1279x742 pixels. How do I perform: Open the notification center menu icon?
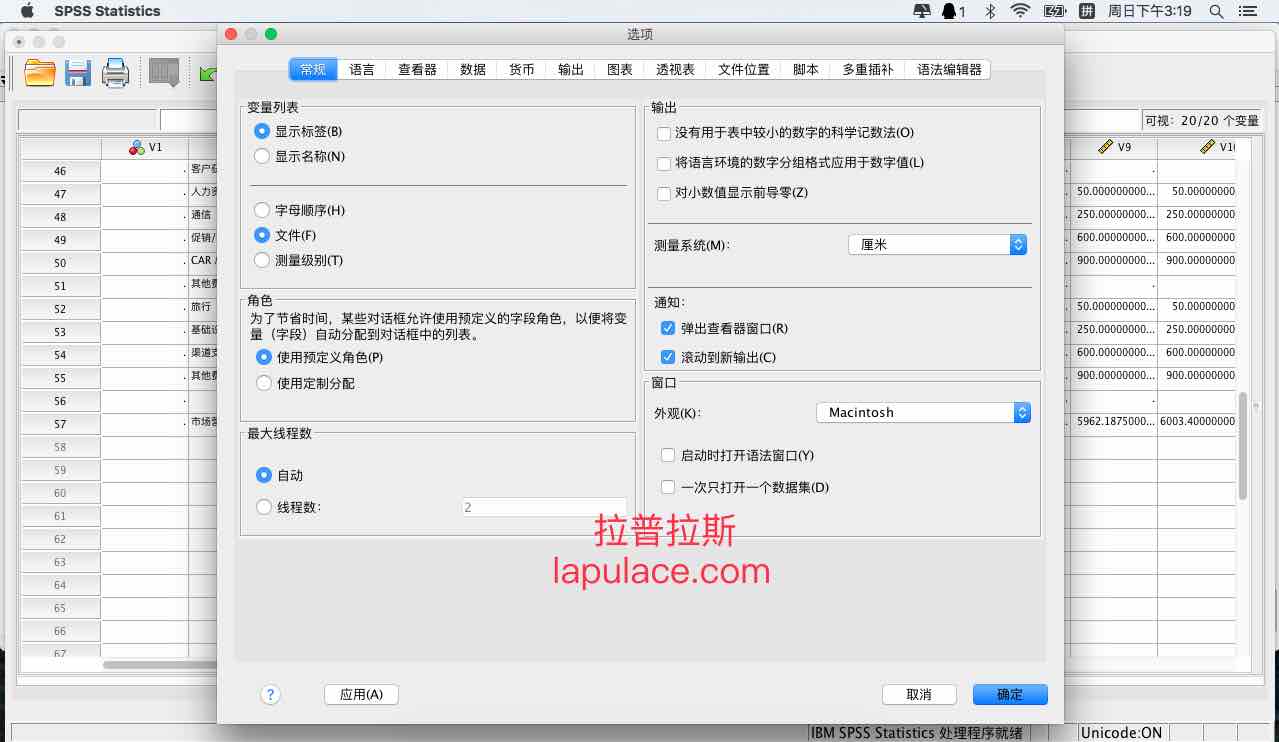pyautogui.click(x=1246, y=11)
